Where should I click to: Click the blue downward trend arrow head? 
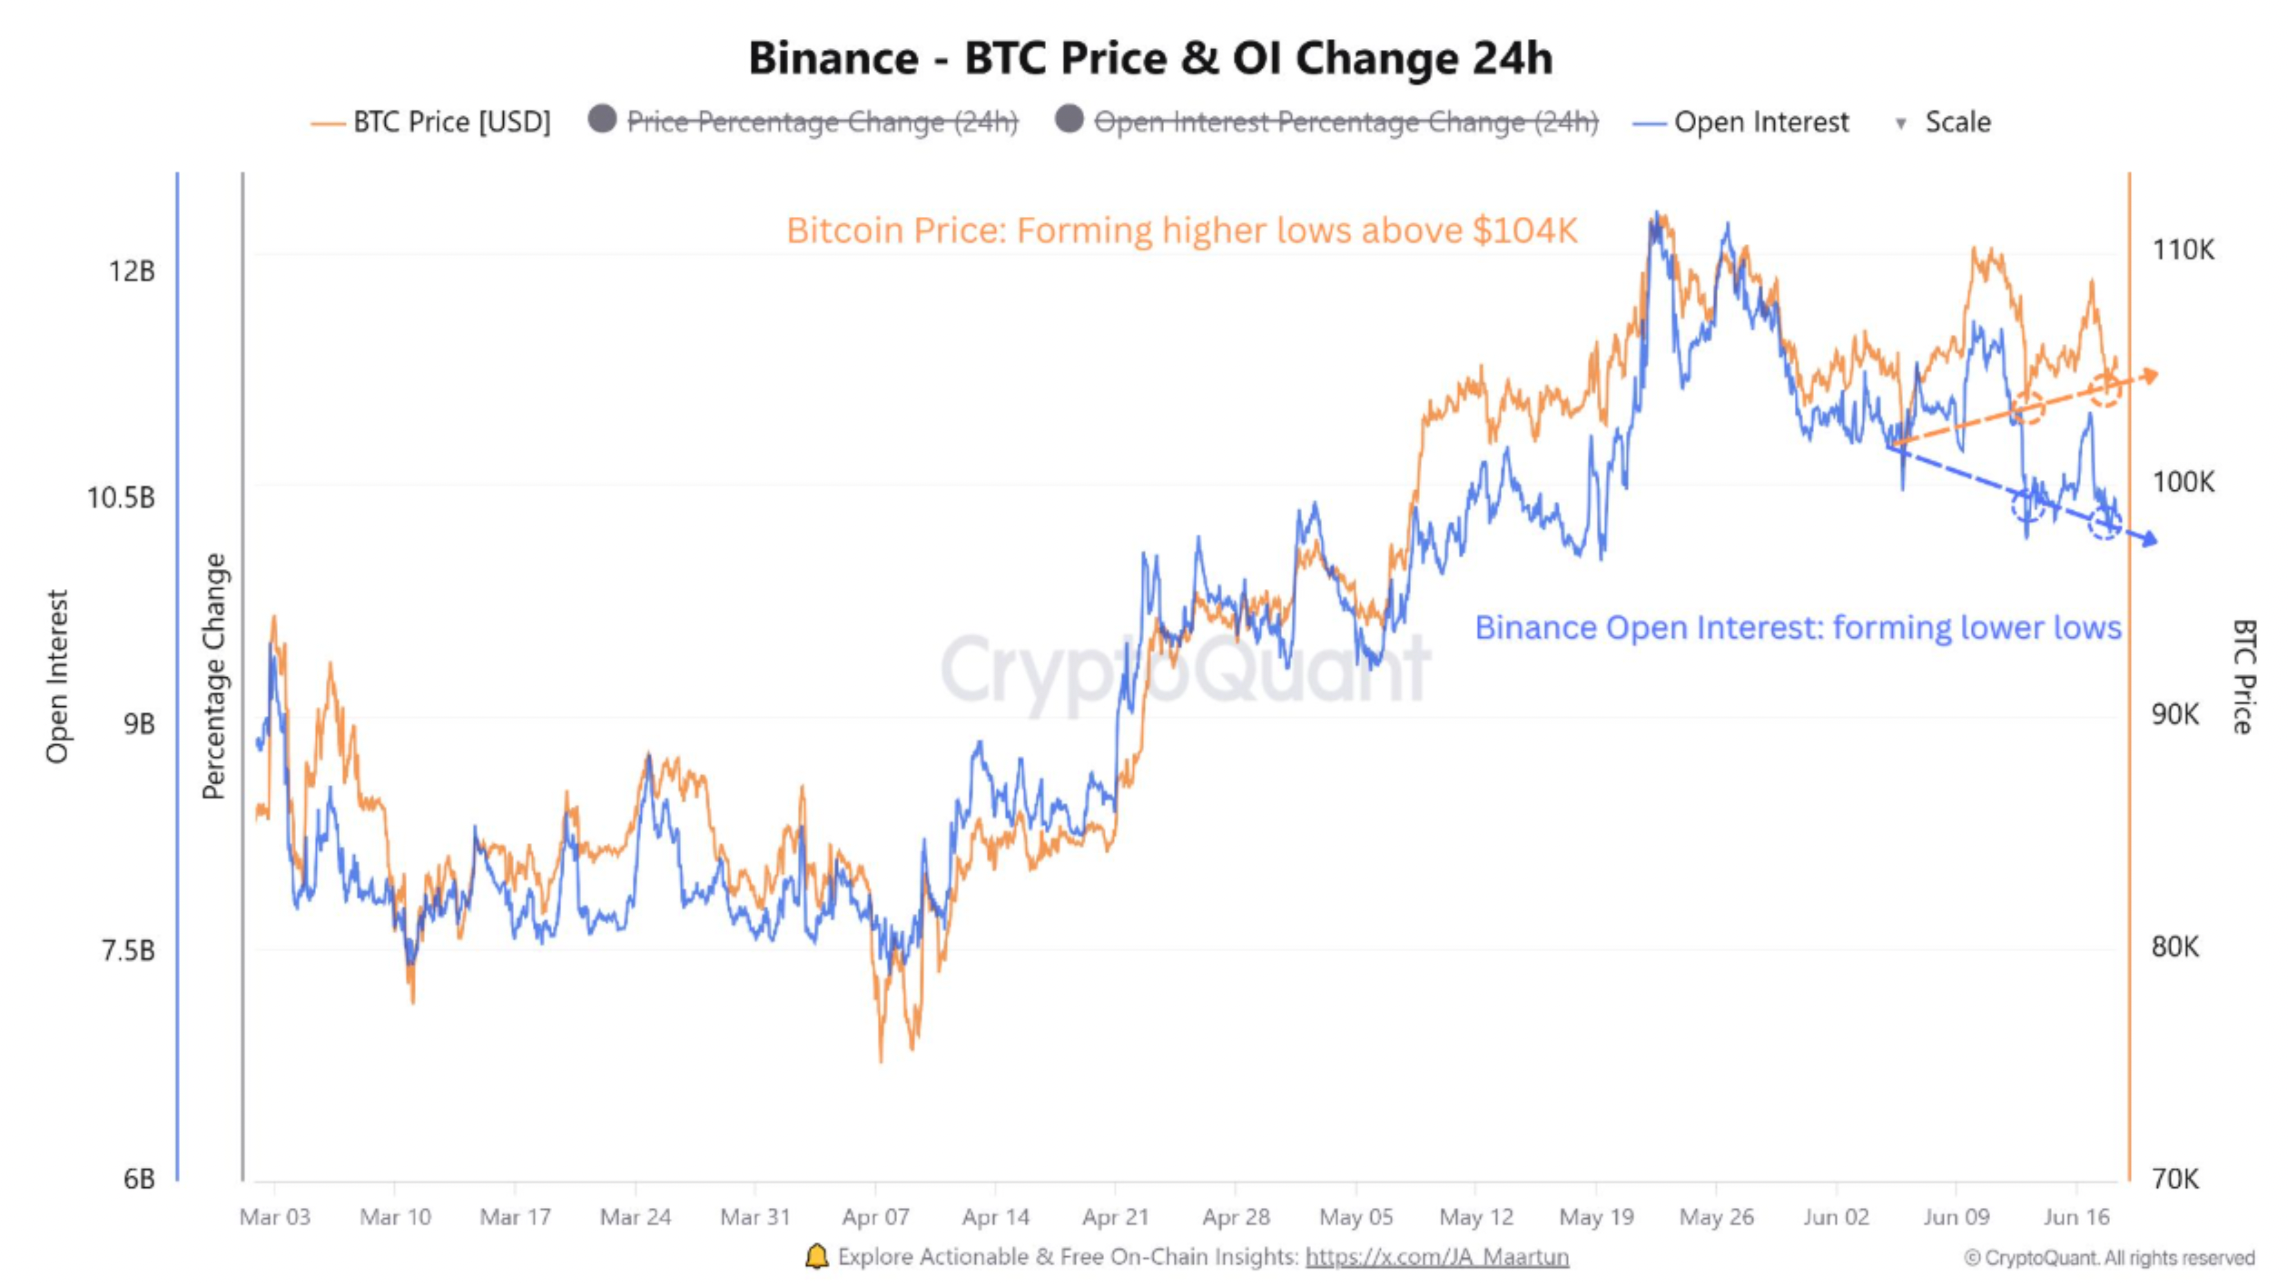click(2148, 539)
